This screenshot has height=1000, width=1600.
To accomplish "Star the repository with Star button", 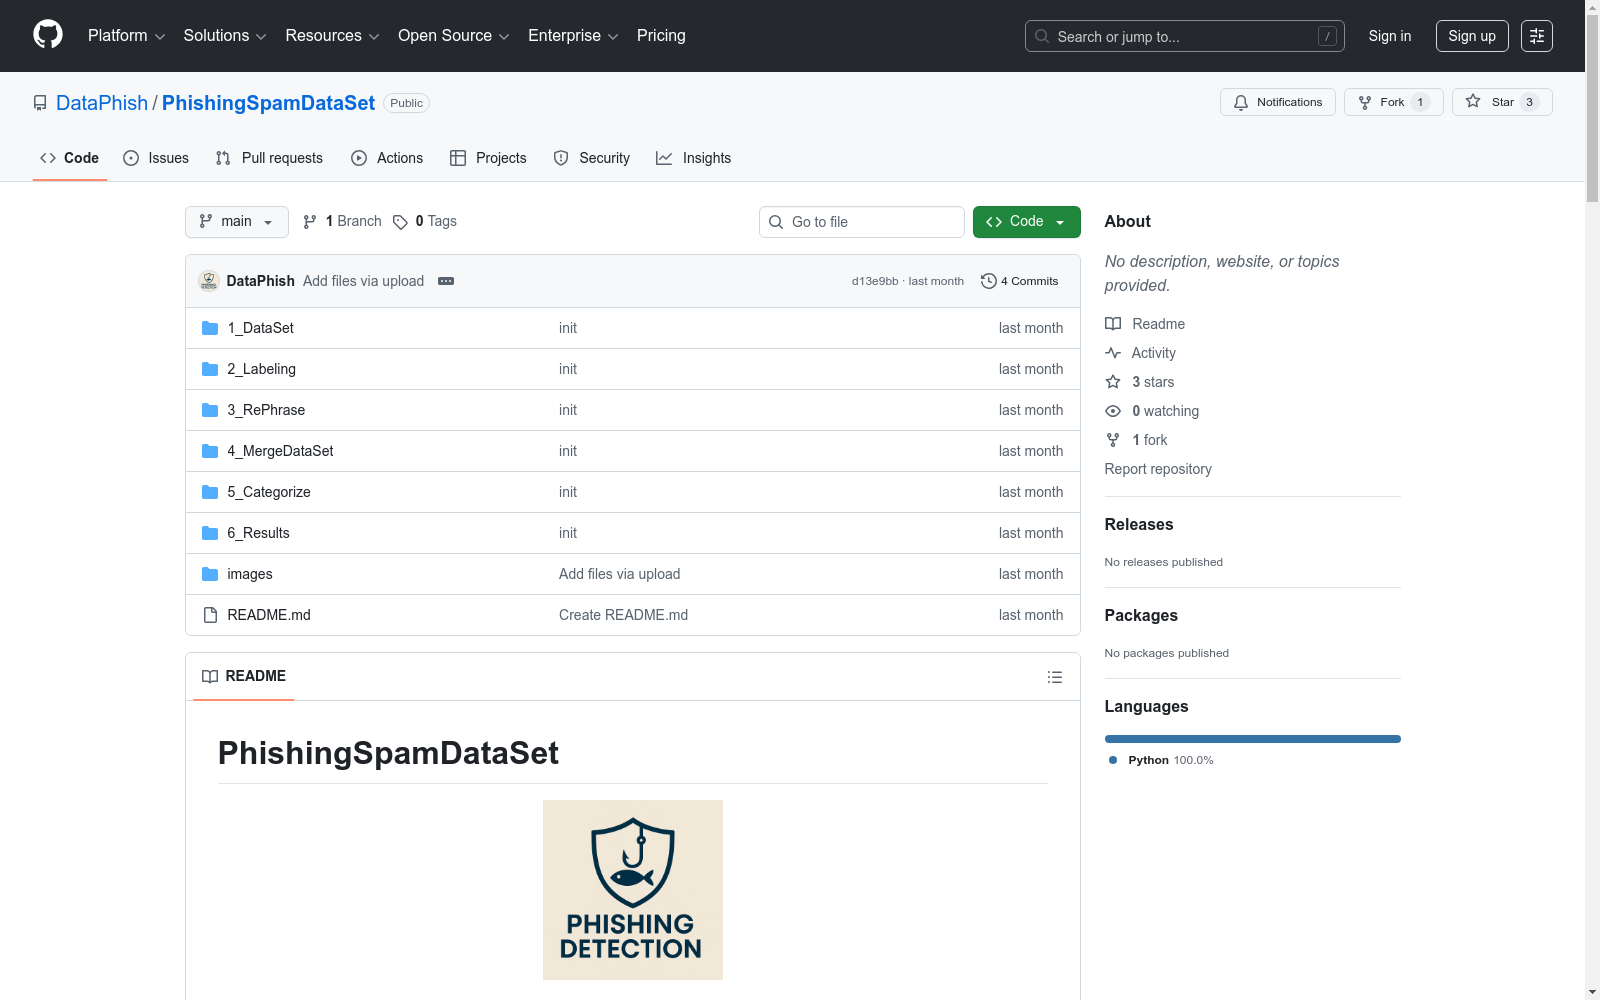I will 1502,102.
